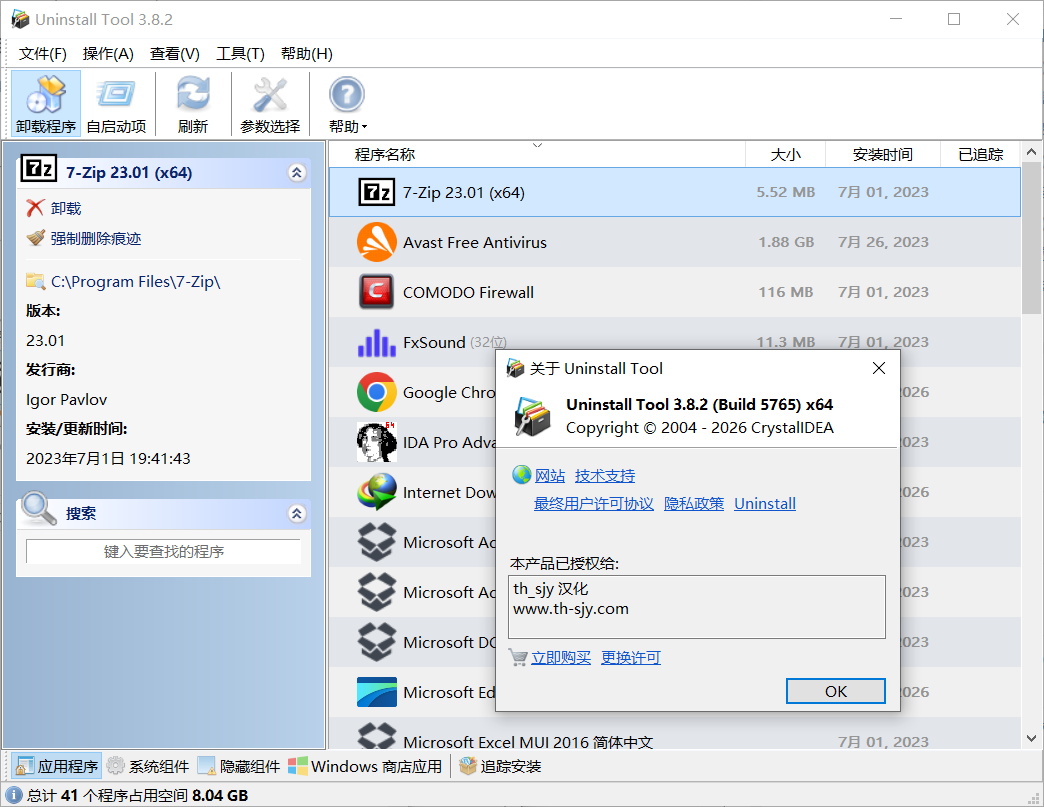Select the 卸载程序 (Uninstaller) toolbar icon
1044x807 pixels.
click(x=46, y=103)
